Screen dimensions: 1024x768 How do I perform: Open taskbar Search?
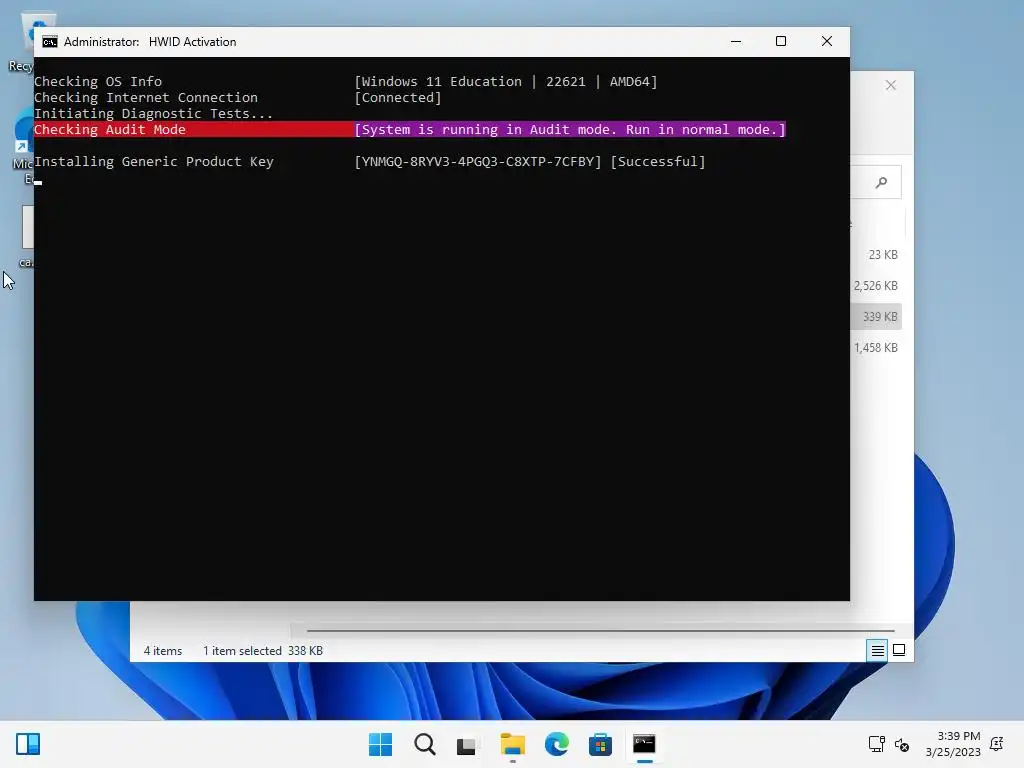424,744
